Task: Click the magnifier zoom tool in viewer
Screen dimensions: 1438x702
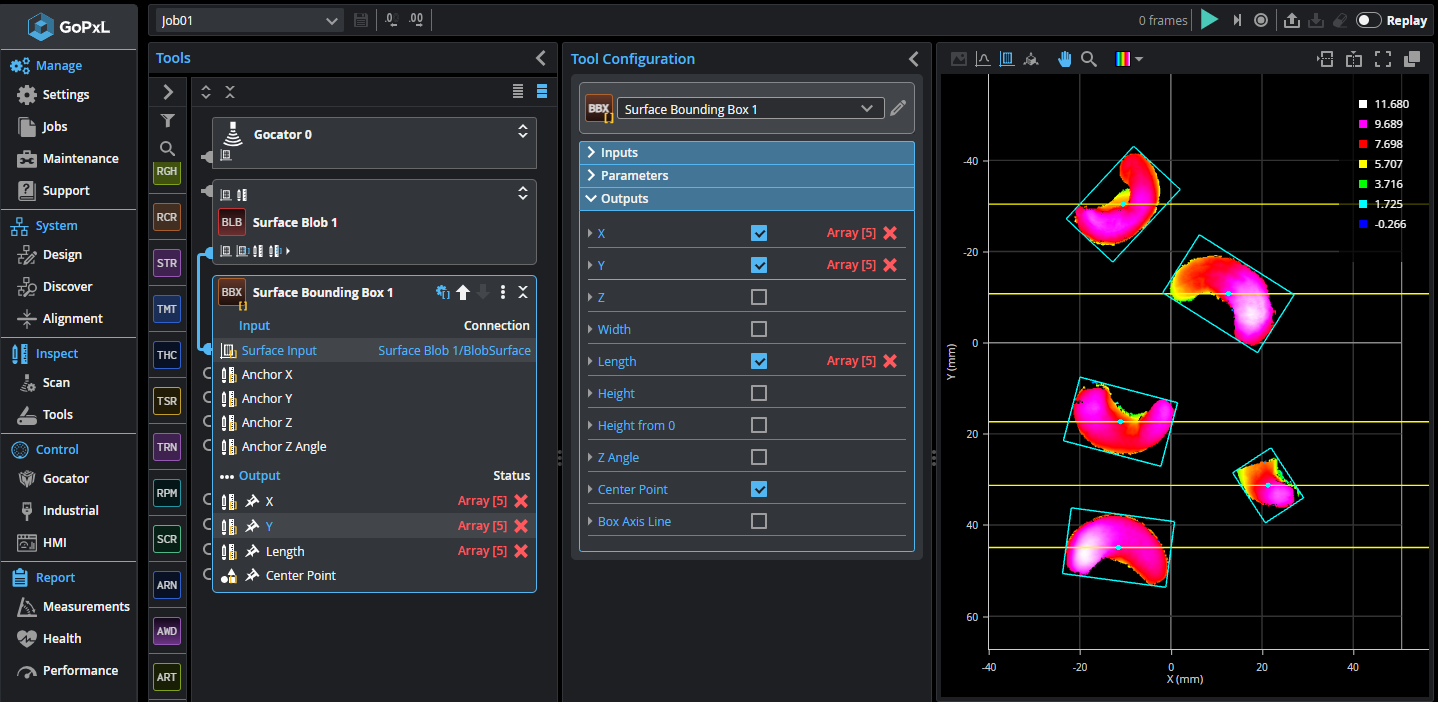Action: click(x=1089, y=59)
